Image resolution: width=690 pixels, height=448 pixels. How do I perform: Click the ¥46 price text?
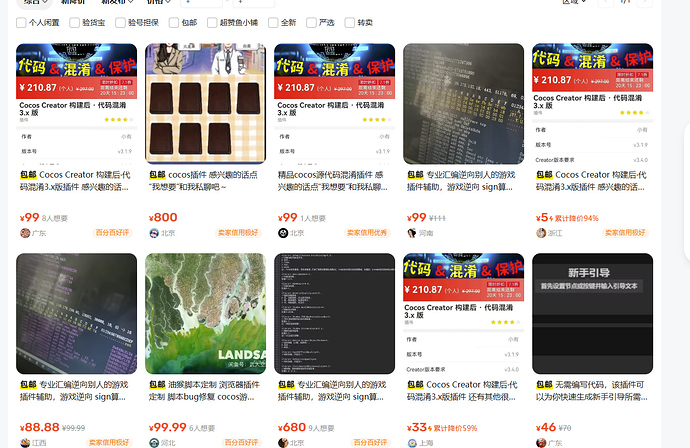point(546,427)
